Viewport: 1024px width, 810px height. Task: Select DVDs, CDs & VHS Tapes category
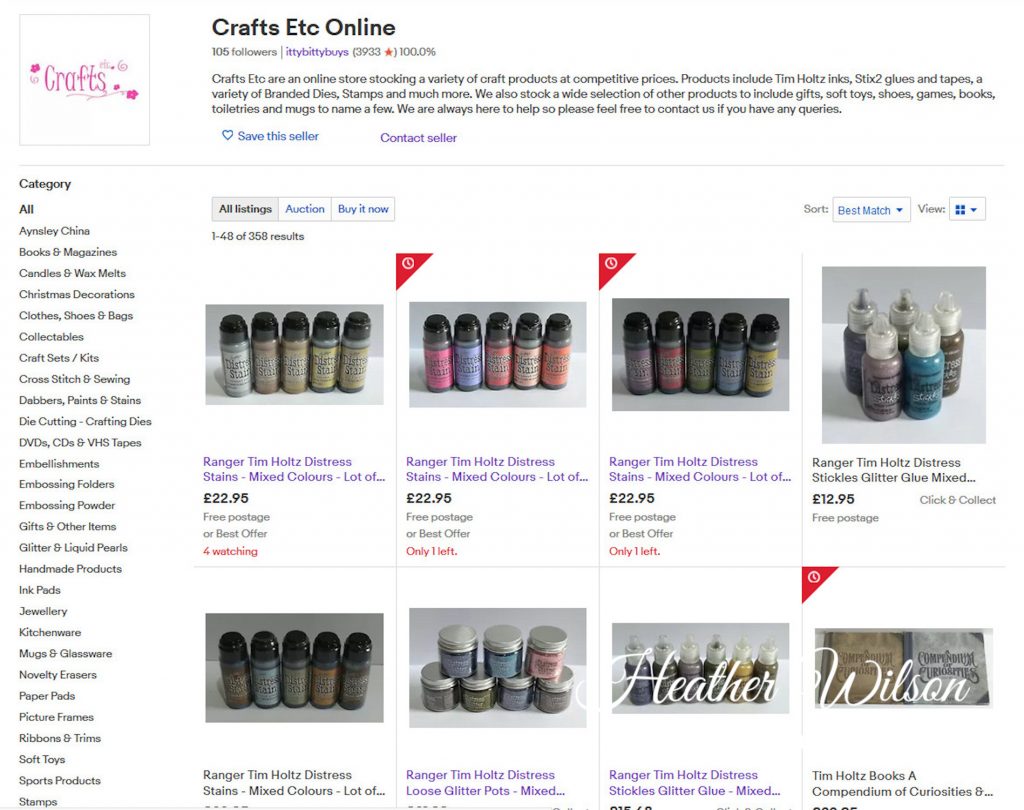[80, 442]
